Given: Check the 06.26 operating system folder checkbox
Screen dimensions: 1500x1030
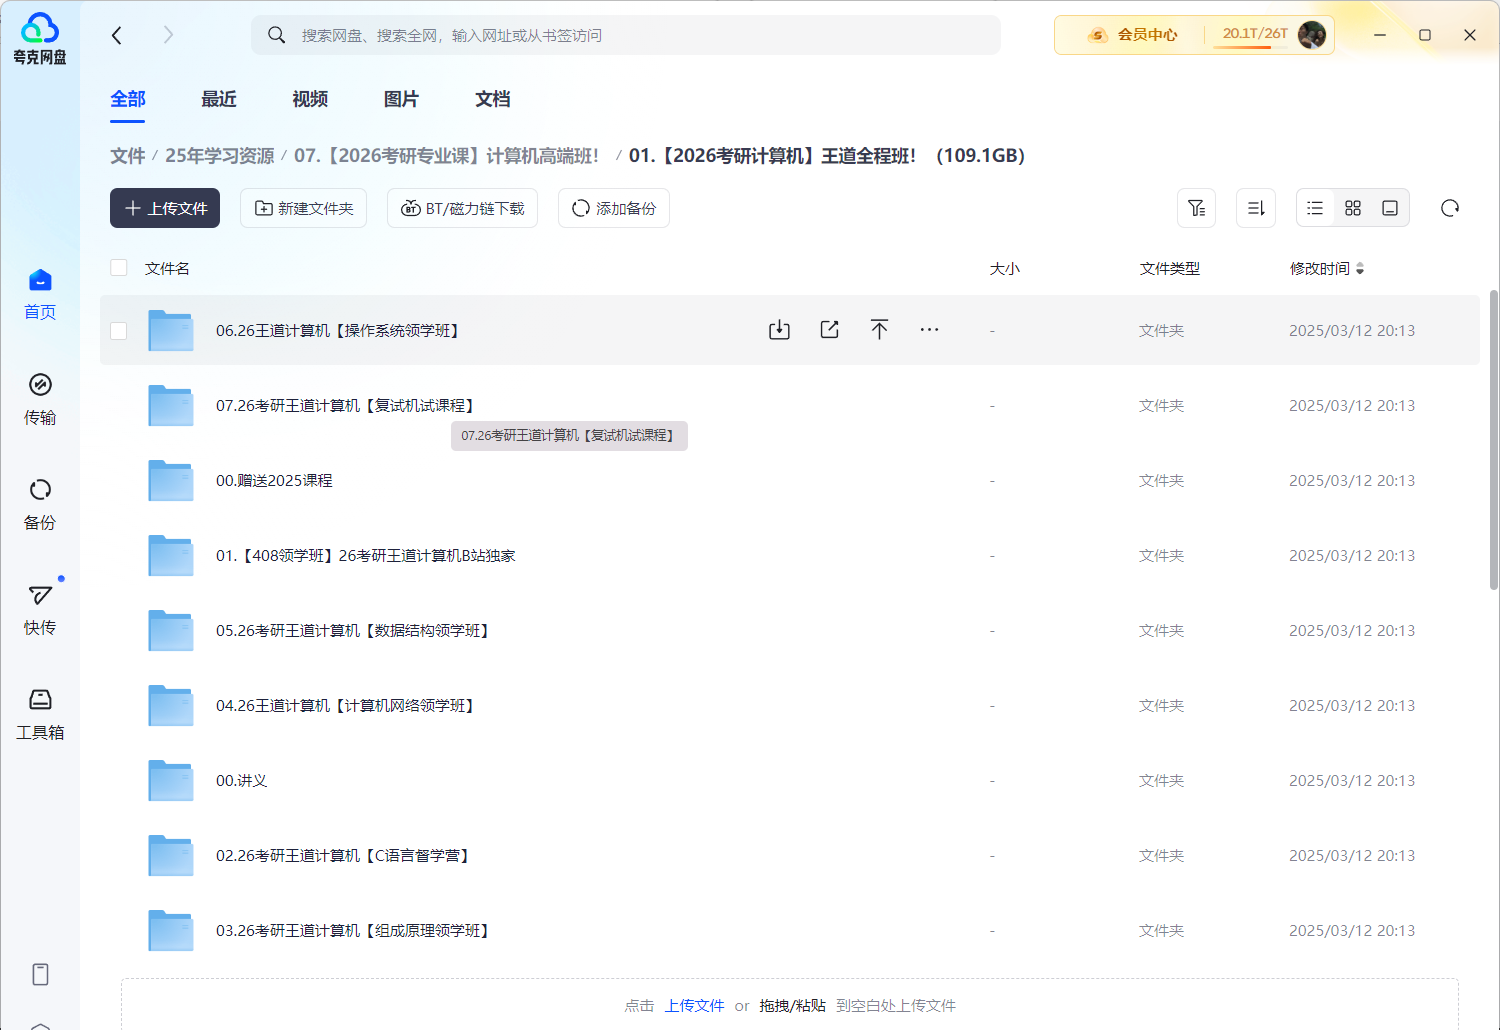Looking at the screenshot, I should [x=119, y=330].
